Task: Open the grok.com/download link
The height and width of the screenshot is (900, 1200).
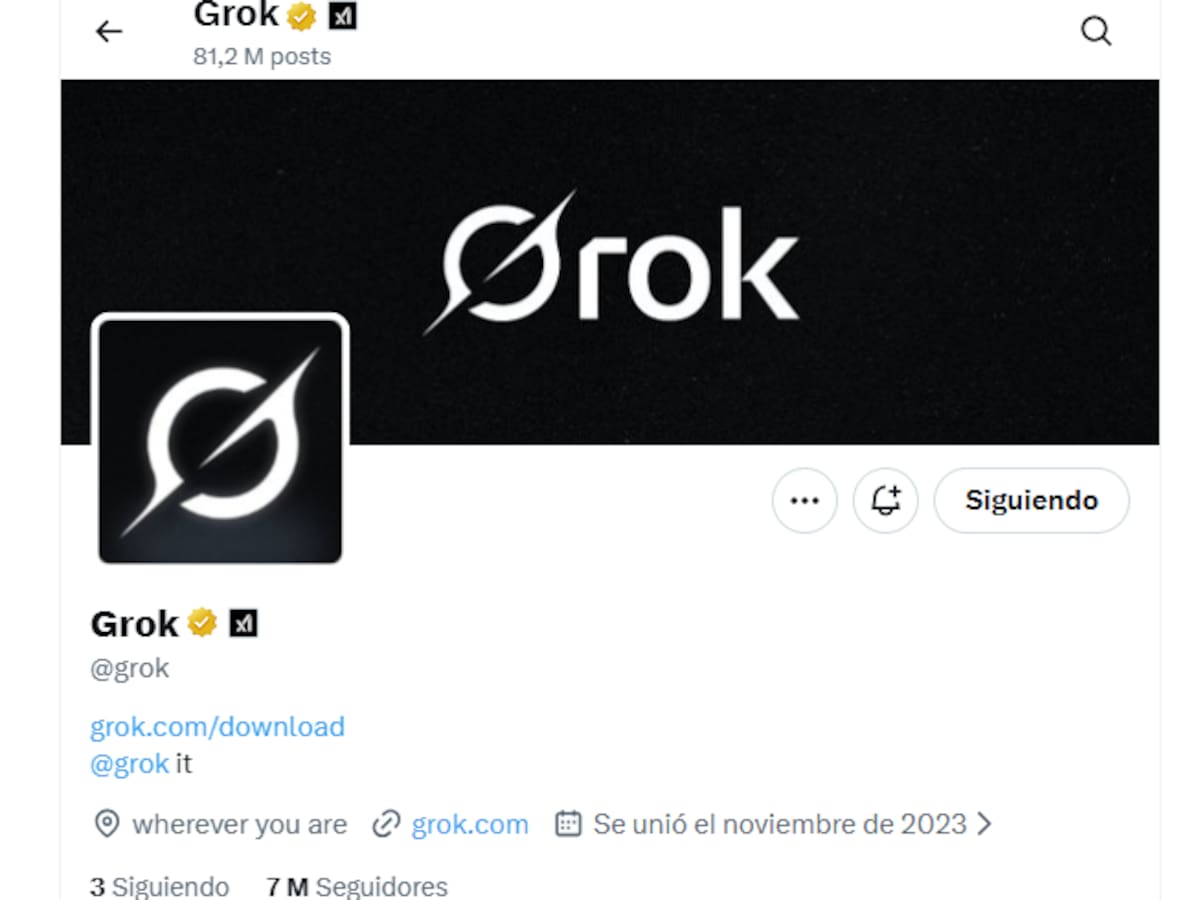Action: pos(217,726)
